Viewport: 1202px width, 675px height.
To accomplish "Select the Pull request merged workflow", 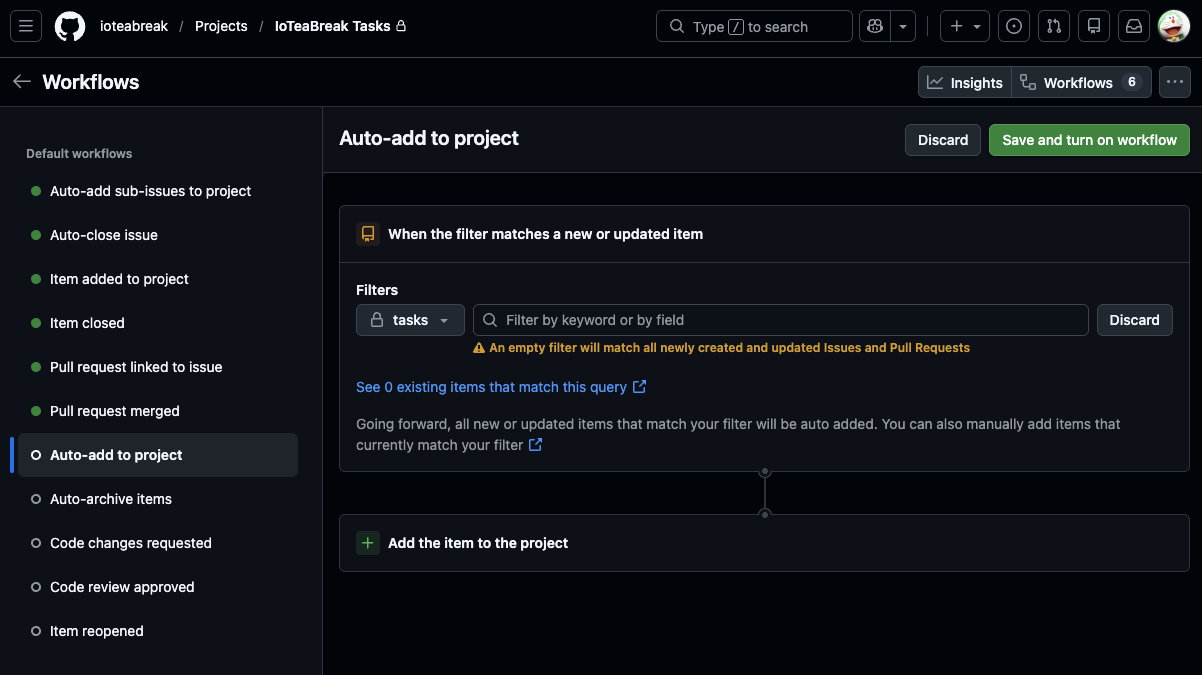I will [115, 411].
